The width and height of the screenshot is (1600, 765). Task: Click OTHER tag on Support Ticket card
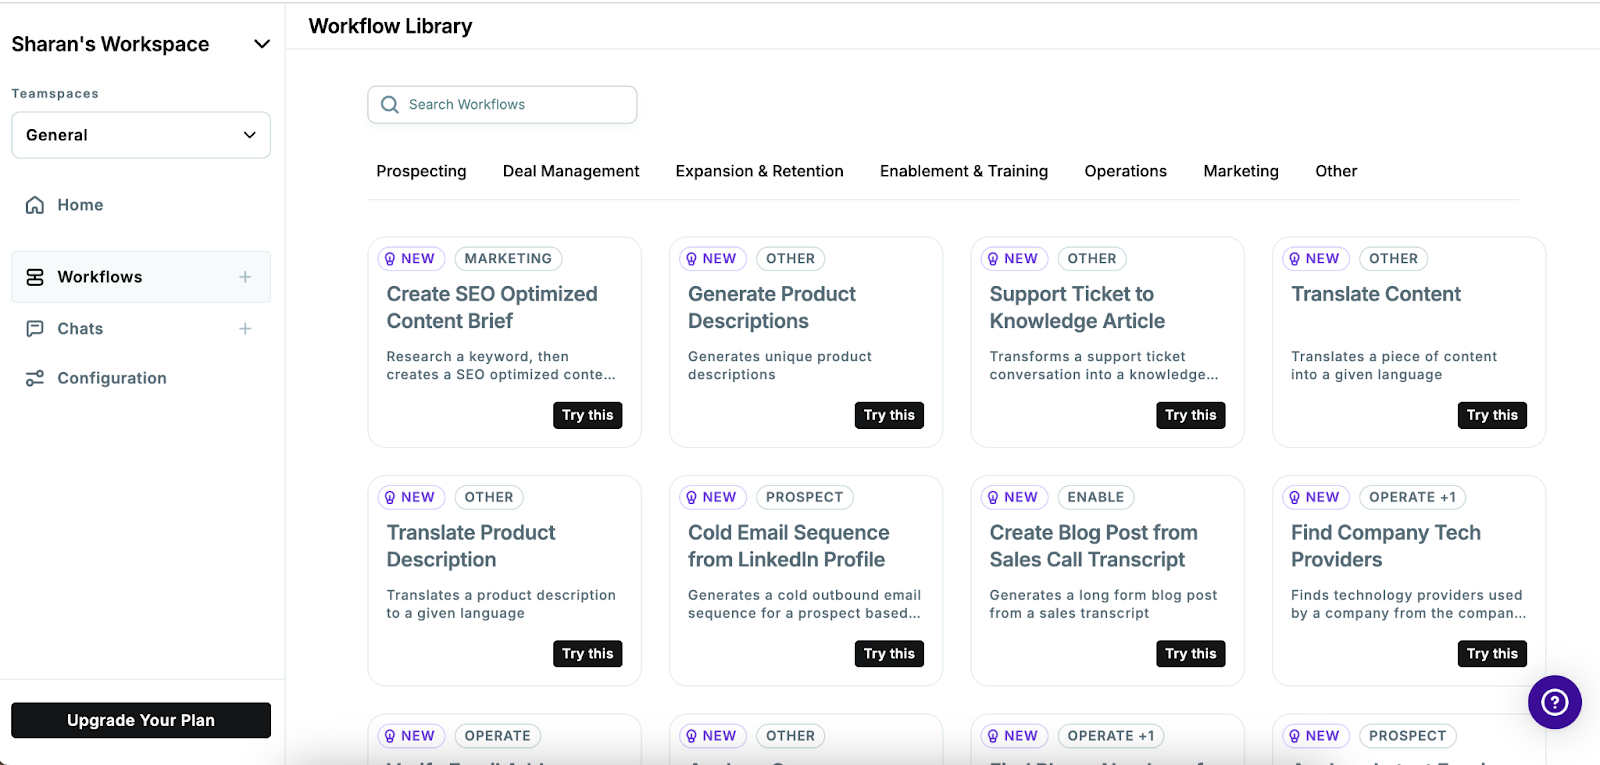[x=1092, y=259]
